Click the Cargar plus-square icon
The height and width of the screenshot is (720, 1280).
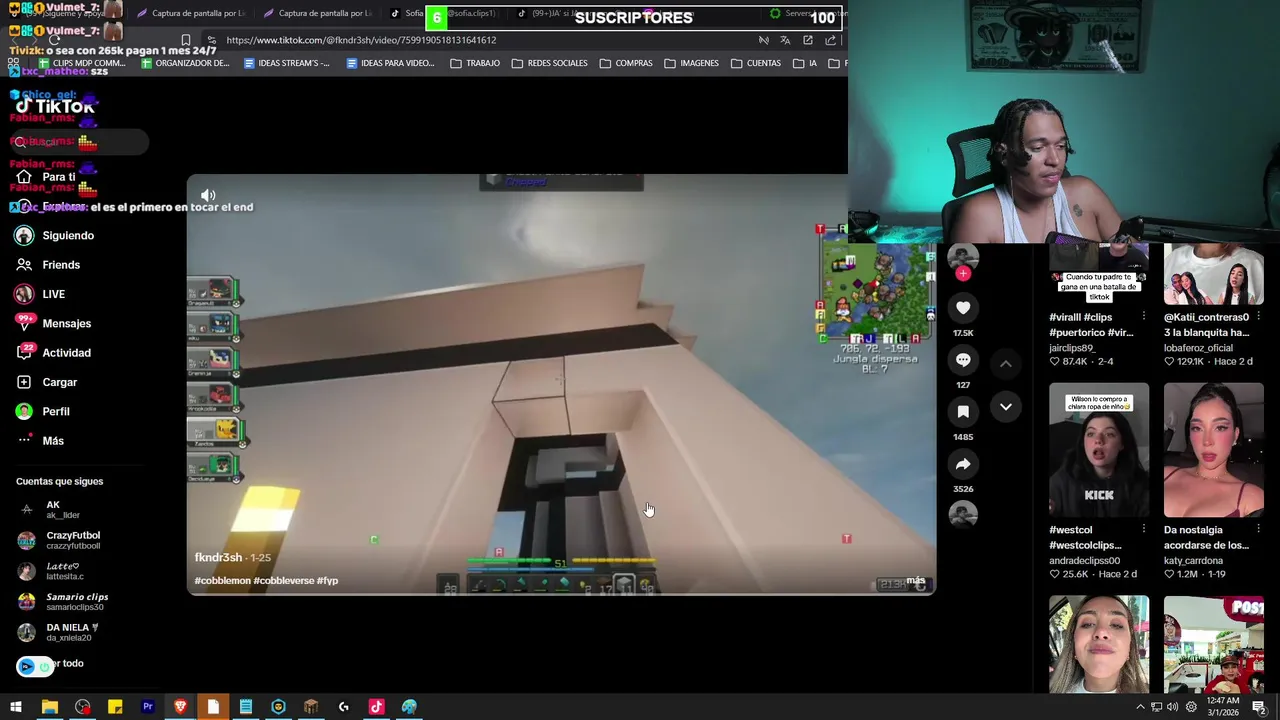click(24, 382)
